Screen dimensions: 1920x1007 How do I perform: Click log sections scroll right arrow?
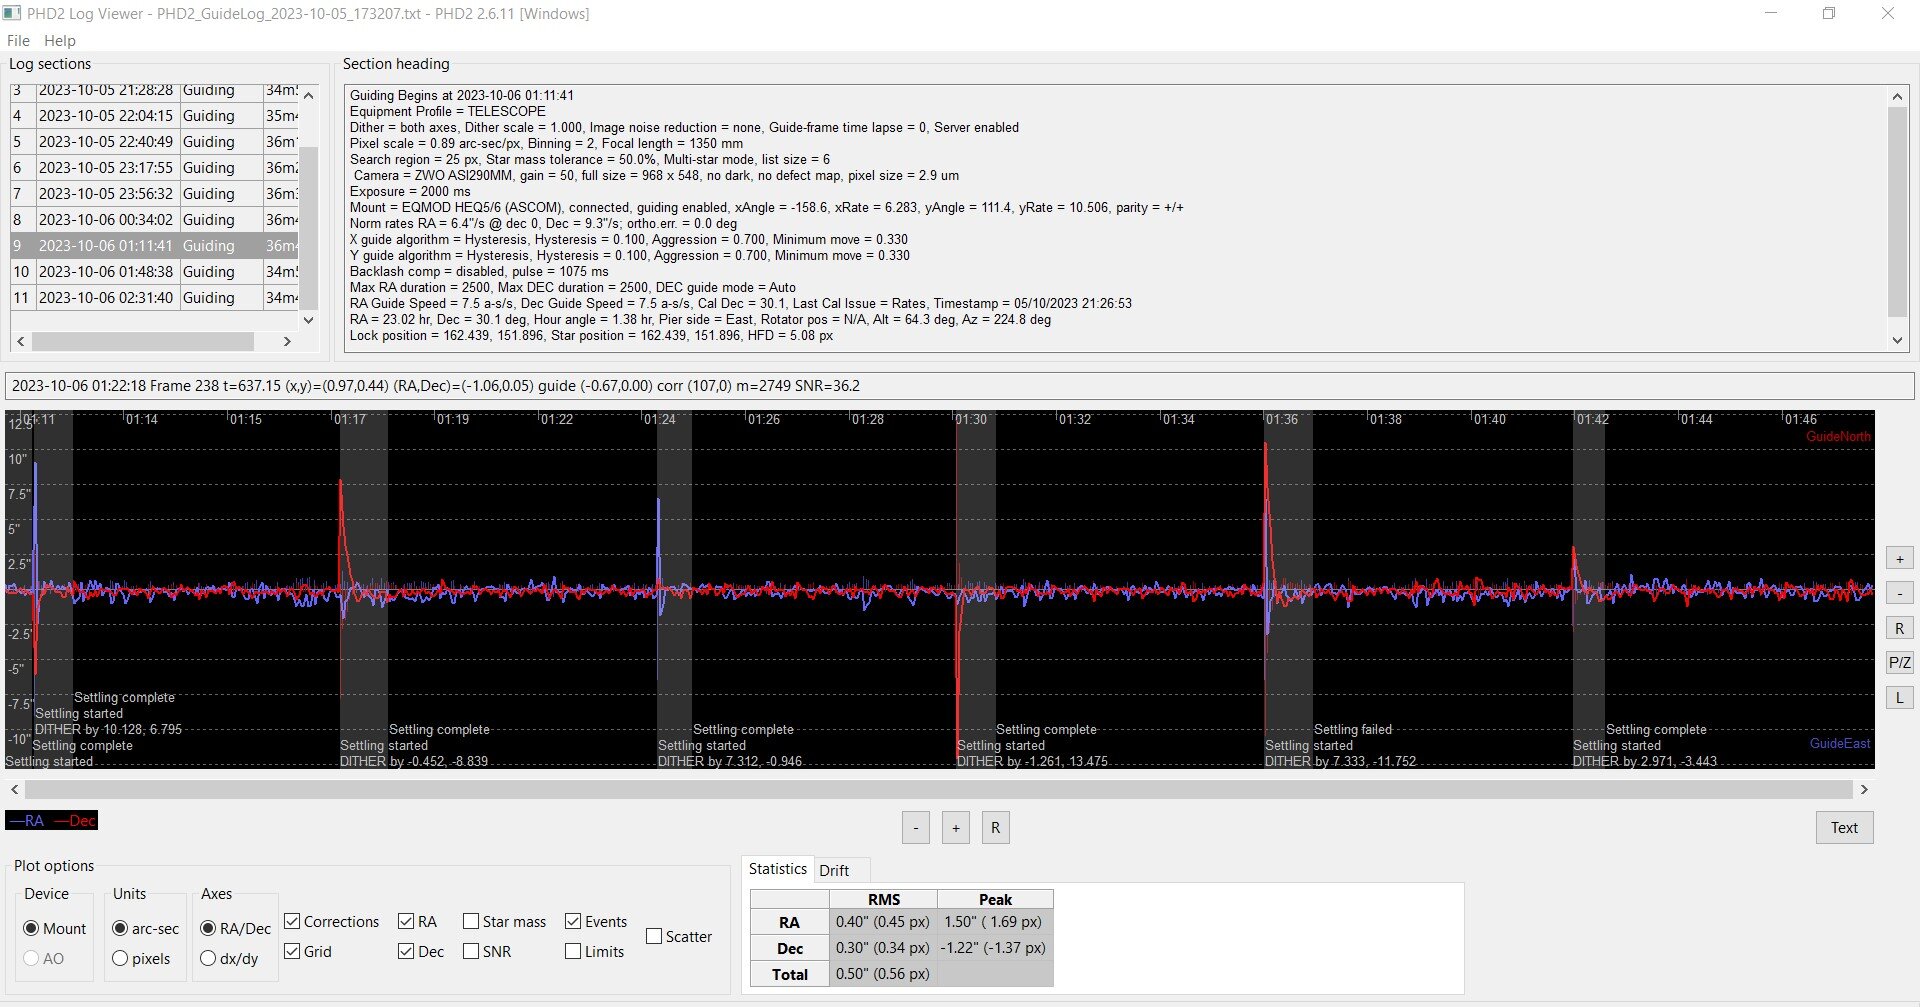click(288, 341)
